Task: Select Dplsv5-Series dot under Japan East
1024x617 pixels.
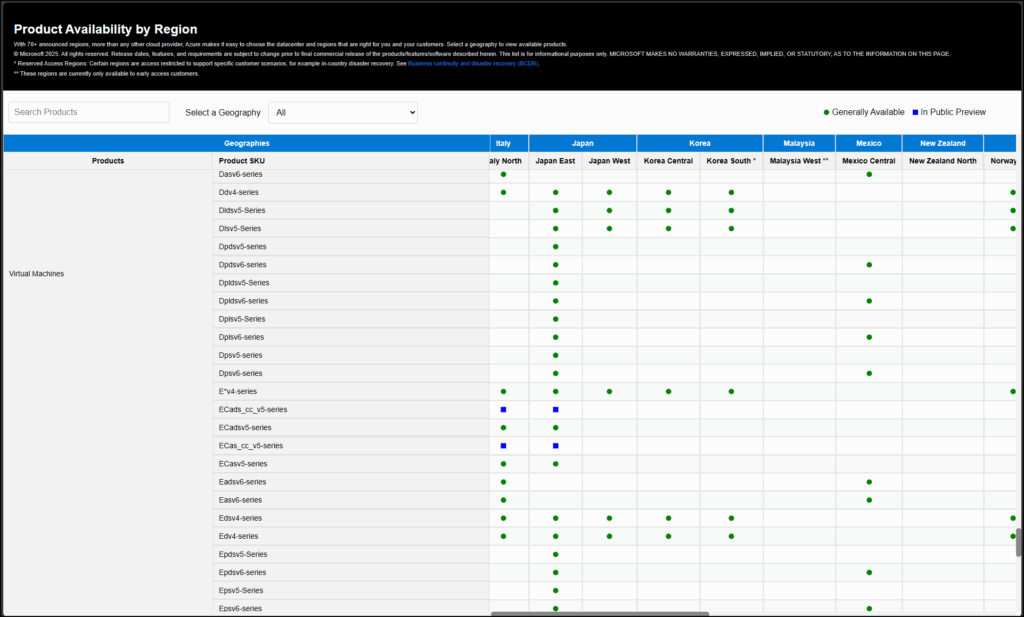Action: [x=556, y=319]
